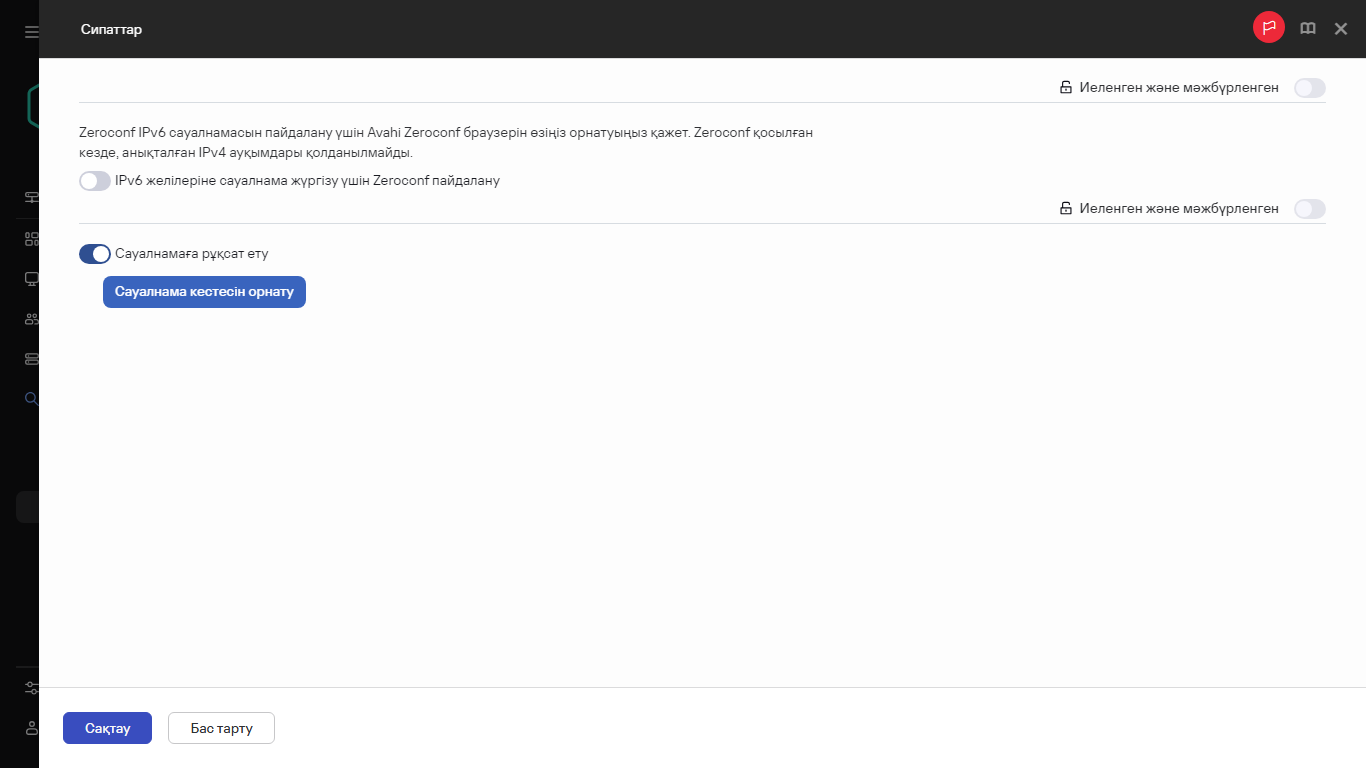Screen dimensions: 1366x768
Task: Close the Сипаттар properties panel
Action: pyautogui.click(x=1341, y=29)
